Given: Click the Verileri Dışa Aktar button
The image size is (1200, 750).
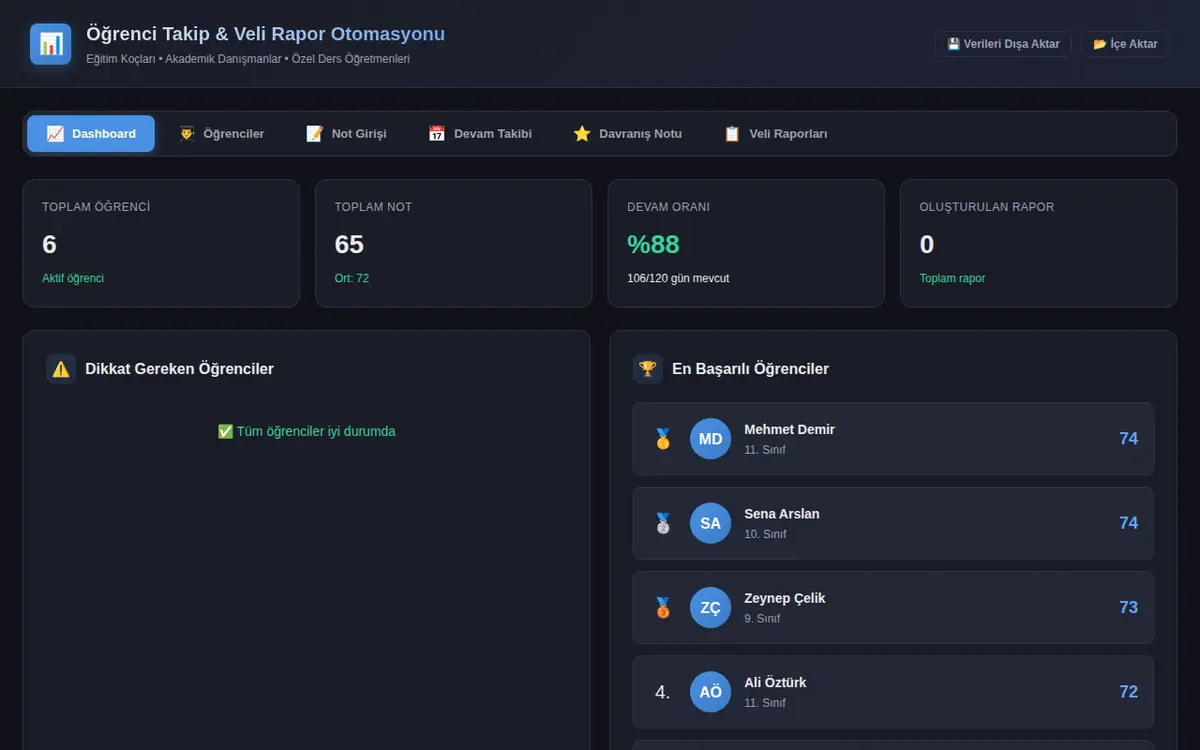Looking at the screenshot, I should 1003,44.
